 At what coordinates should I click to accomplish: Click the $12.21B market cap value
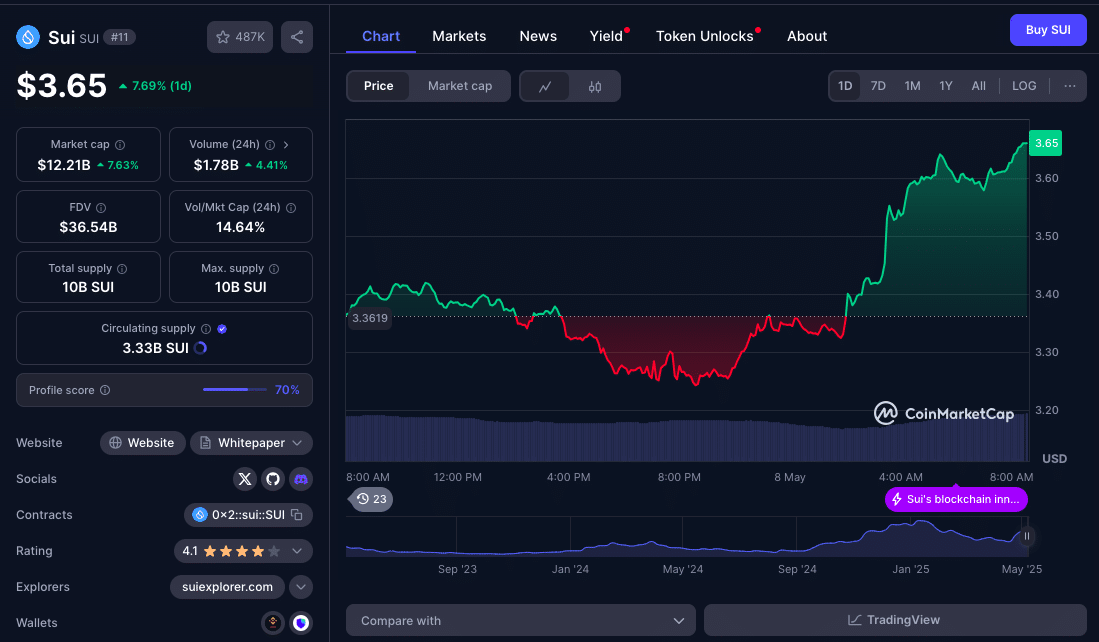tap(64, 165)
